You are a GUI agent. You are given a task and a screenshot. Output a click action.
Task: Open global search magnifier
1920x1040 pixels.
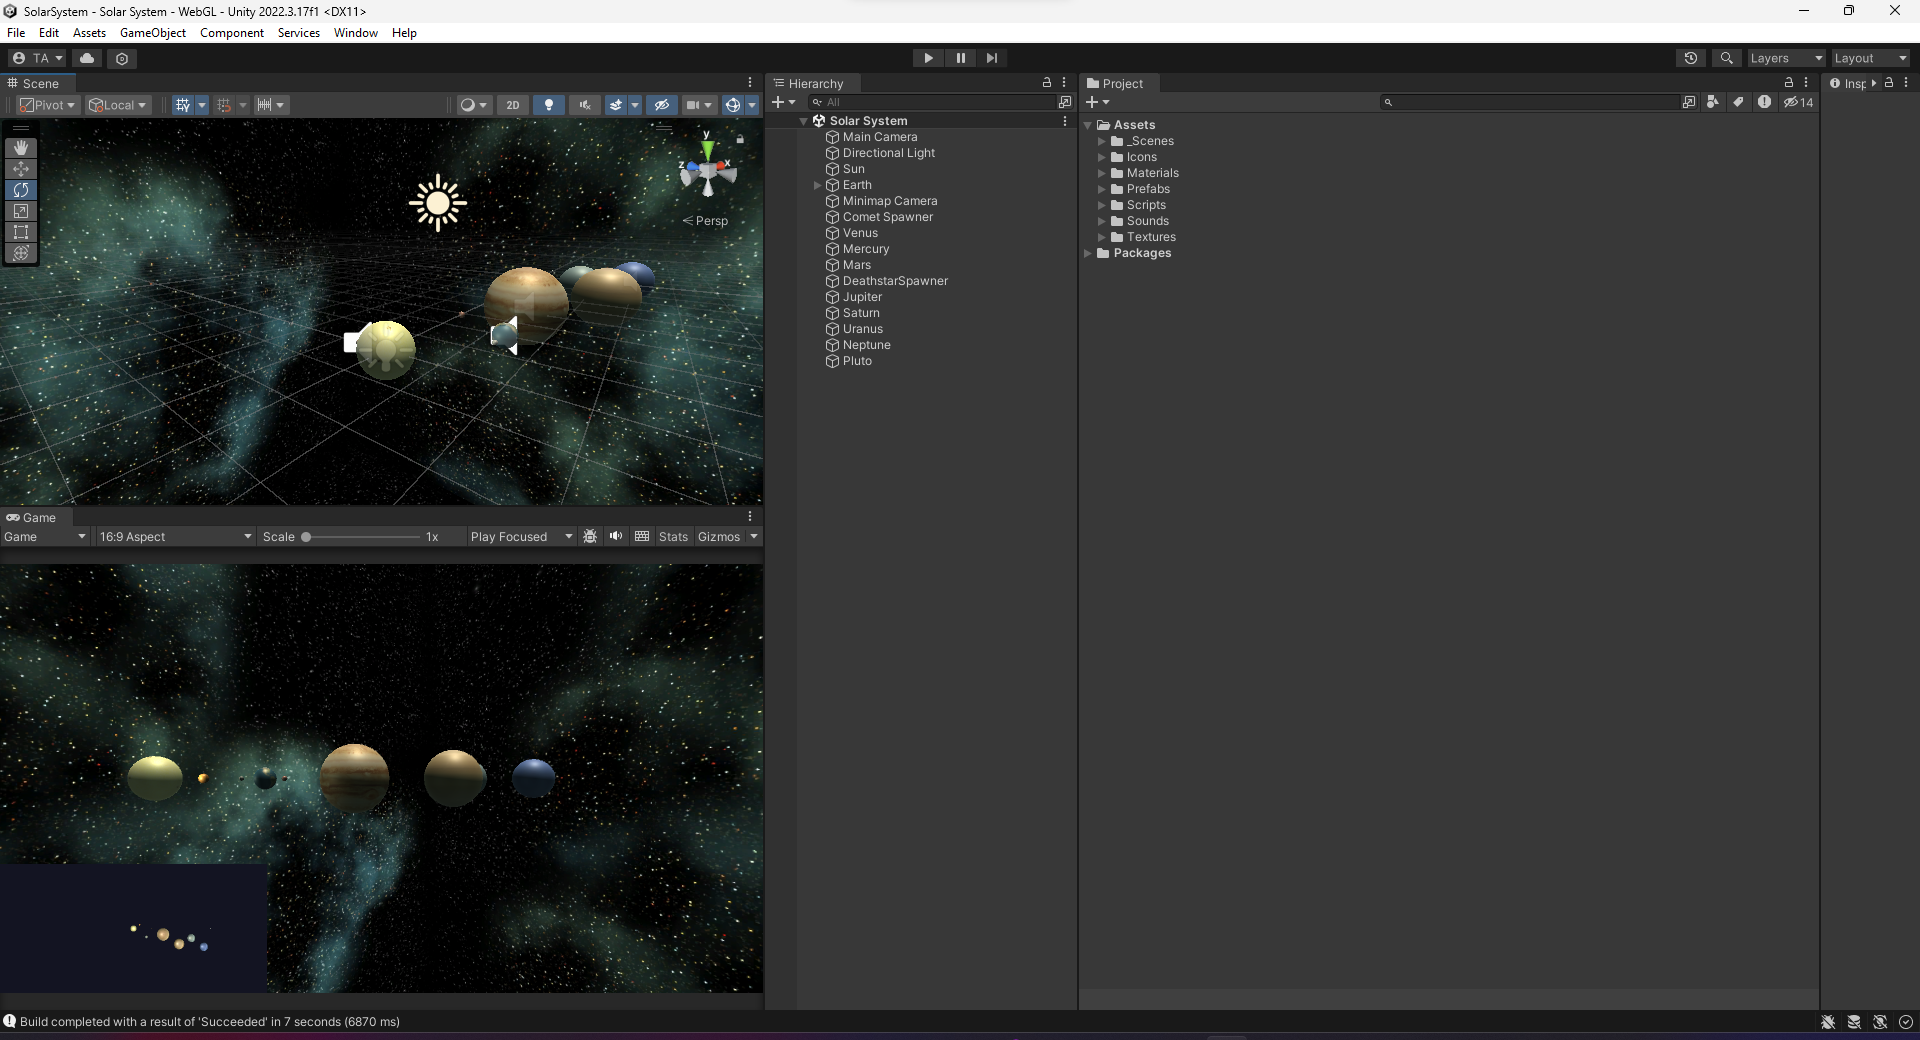(x=1726, y=58)
